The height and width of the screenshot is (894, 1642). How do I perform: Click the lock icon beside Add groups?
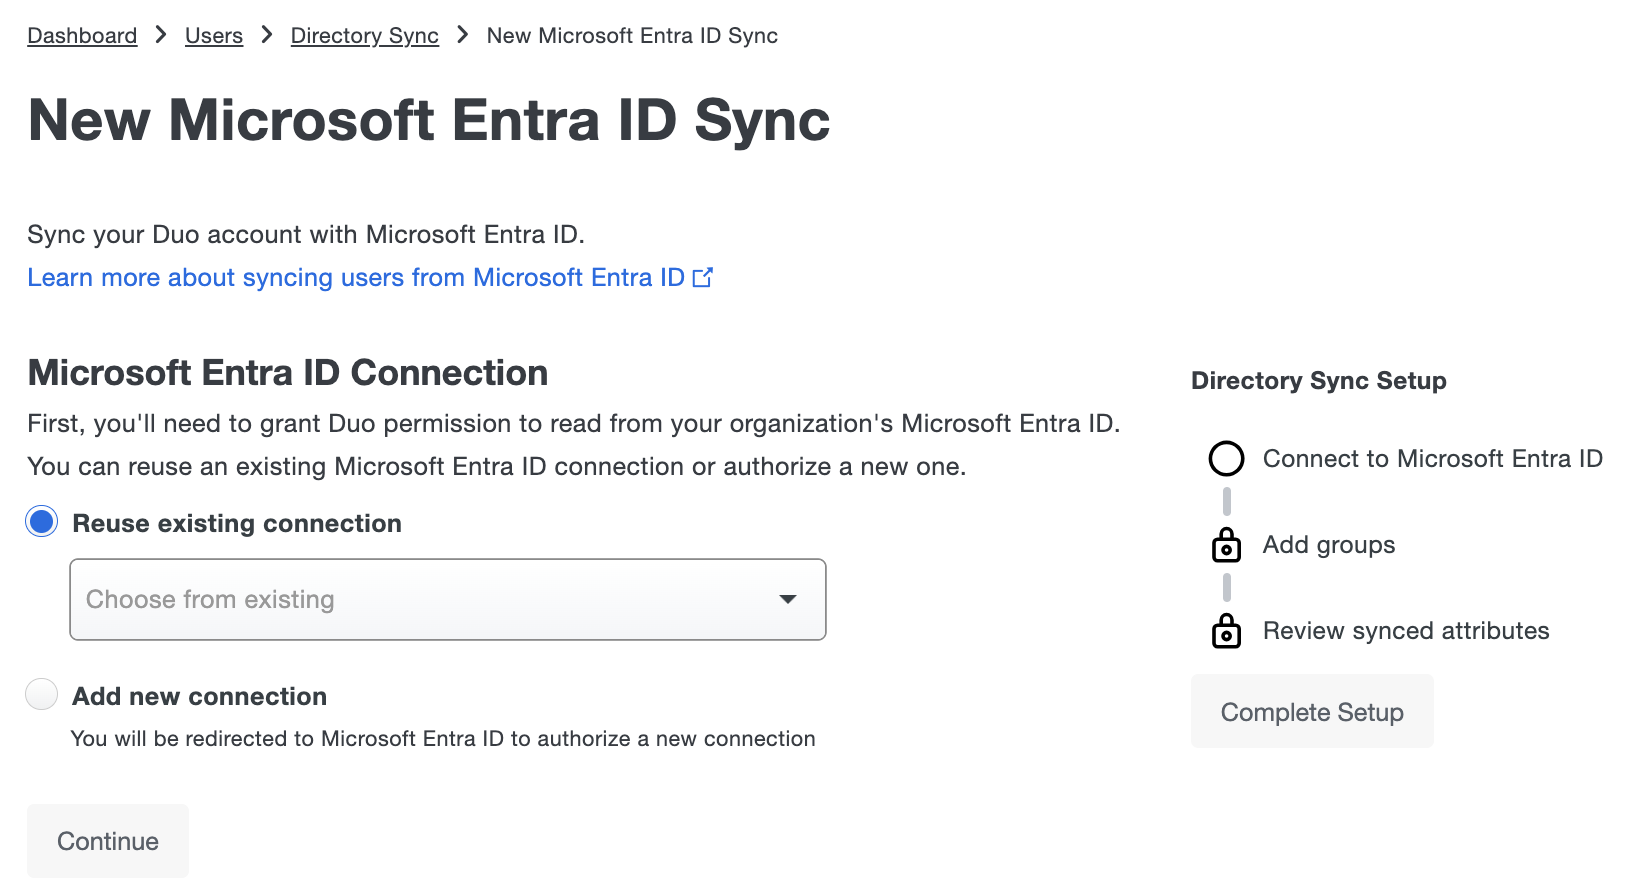1227,545
